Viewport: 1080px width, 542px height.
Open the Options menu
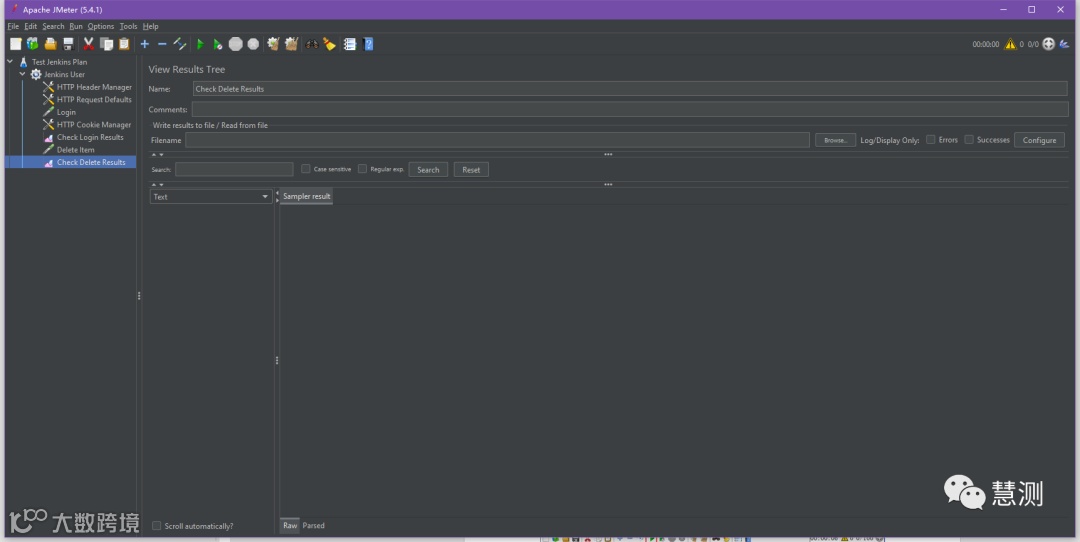(101, 26)
